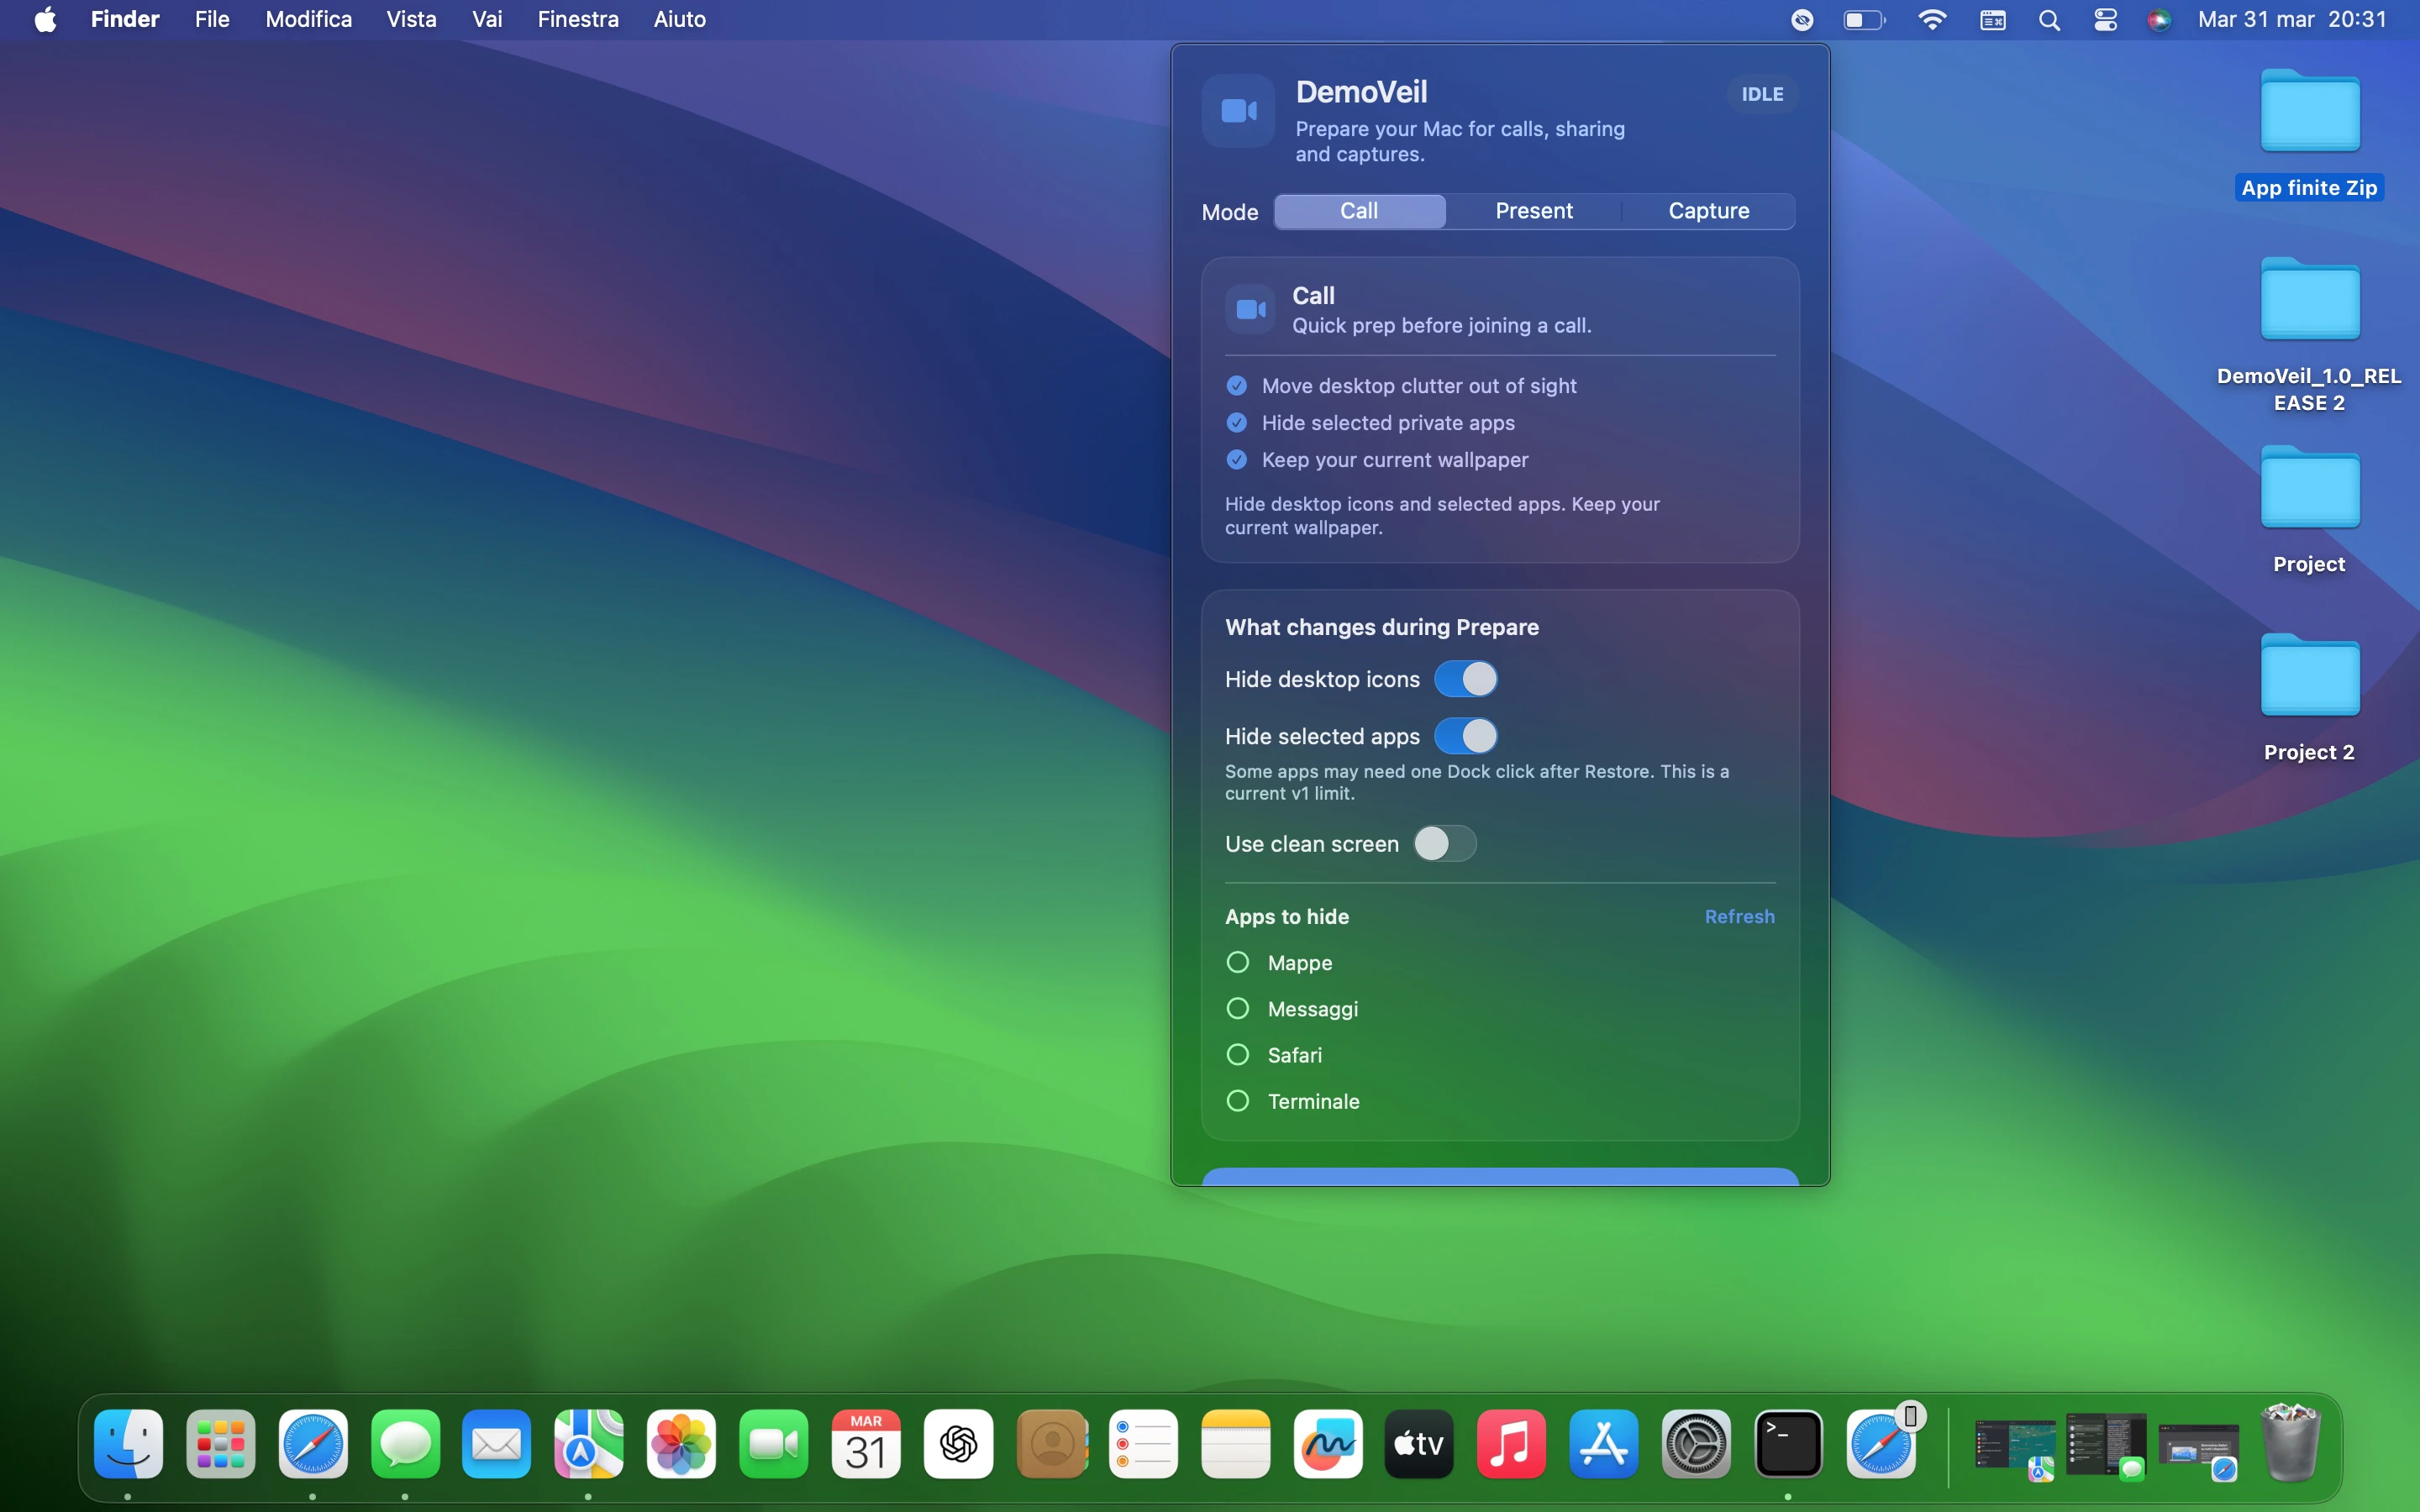Open Control Center from the menu bar
The width and height of the screenshot is (2420, 1512).
coord(2105,20)
